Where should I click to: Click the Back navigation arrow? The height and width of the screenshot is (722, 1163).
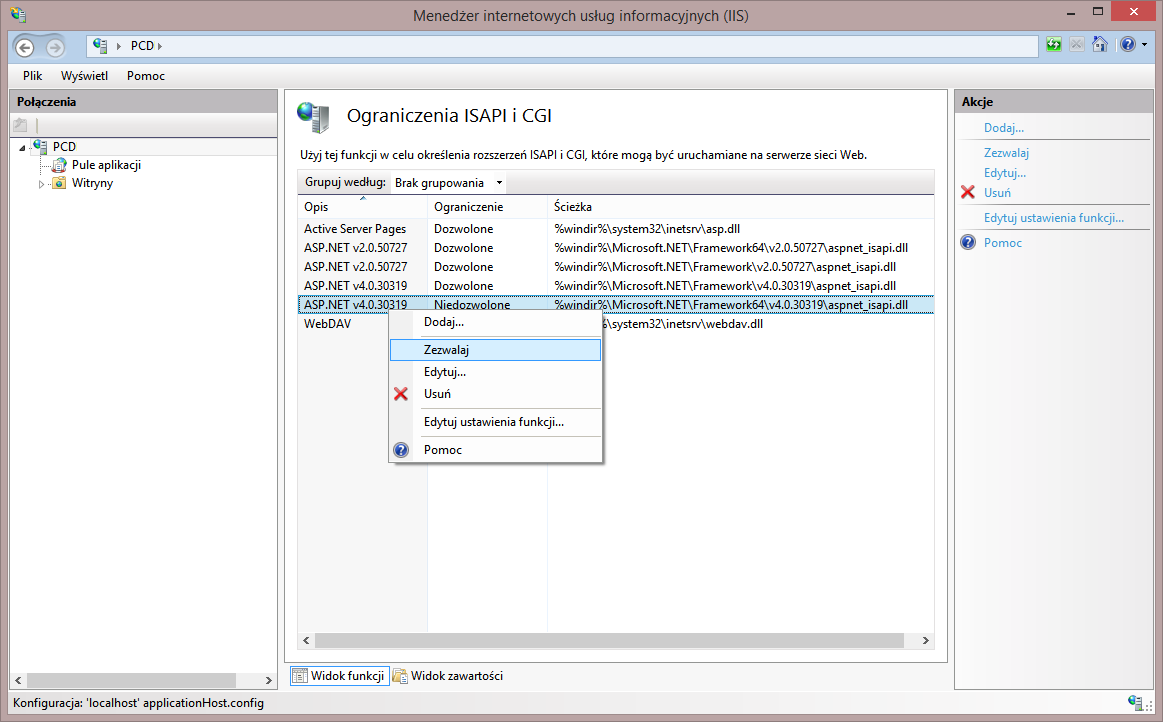(x=24, y=48)
